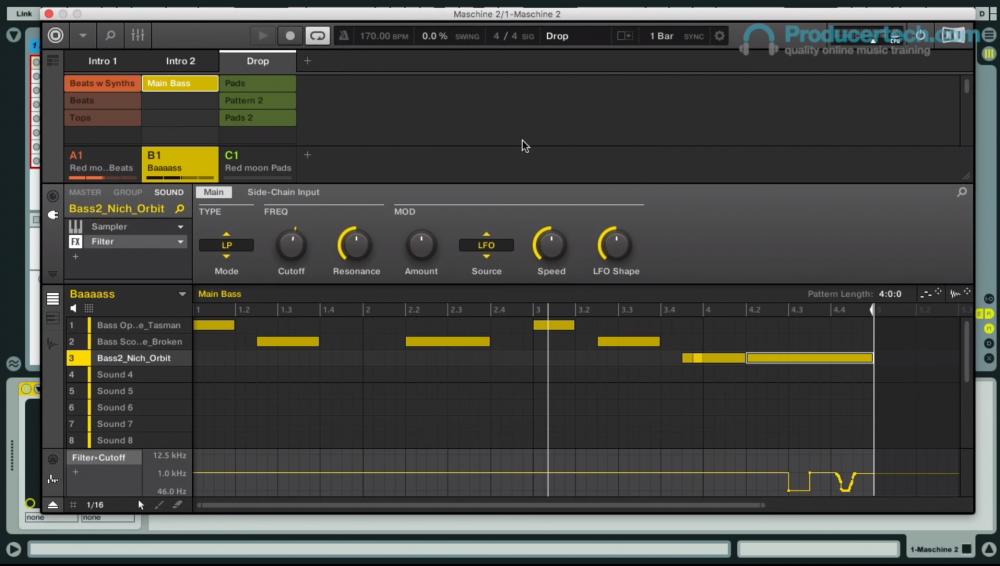Open the settings gear in header
Image resolution: width=1000 pixels, height=566 pixels.
click(719, 36)
